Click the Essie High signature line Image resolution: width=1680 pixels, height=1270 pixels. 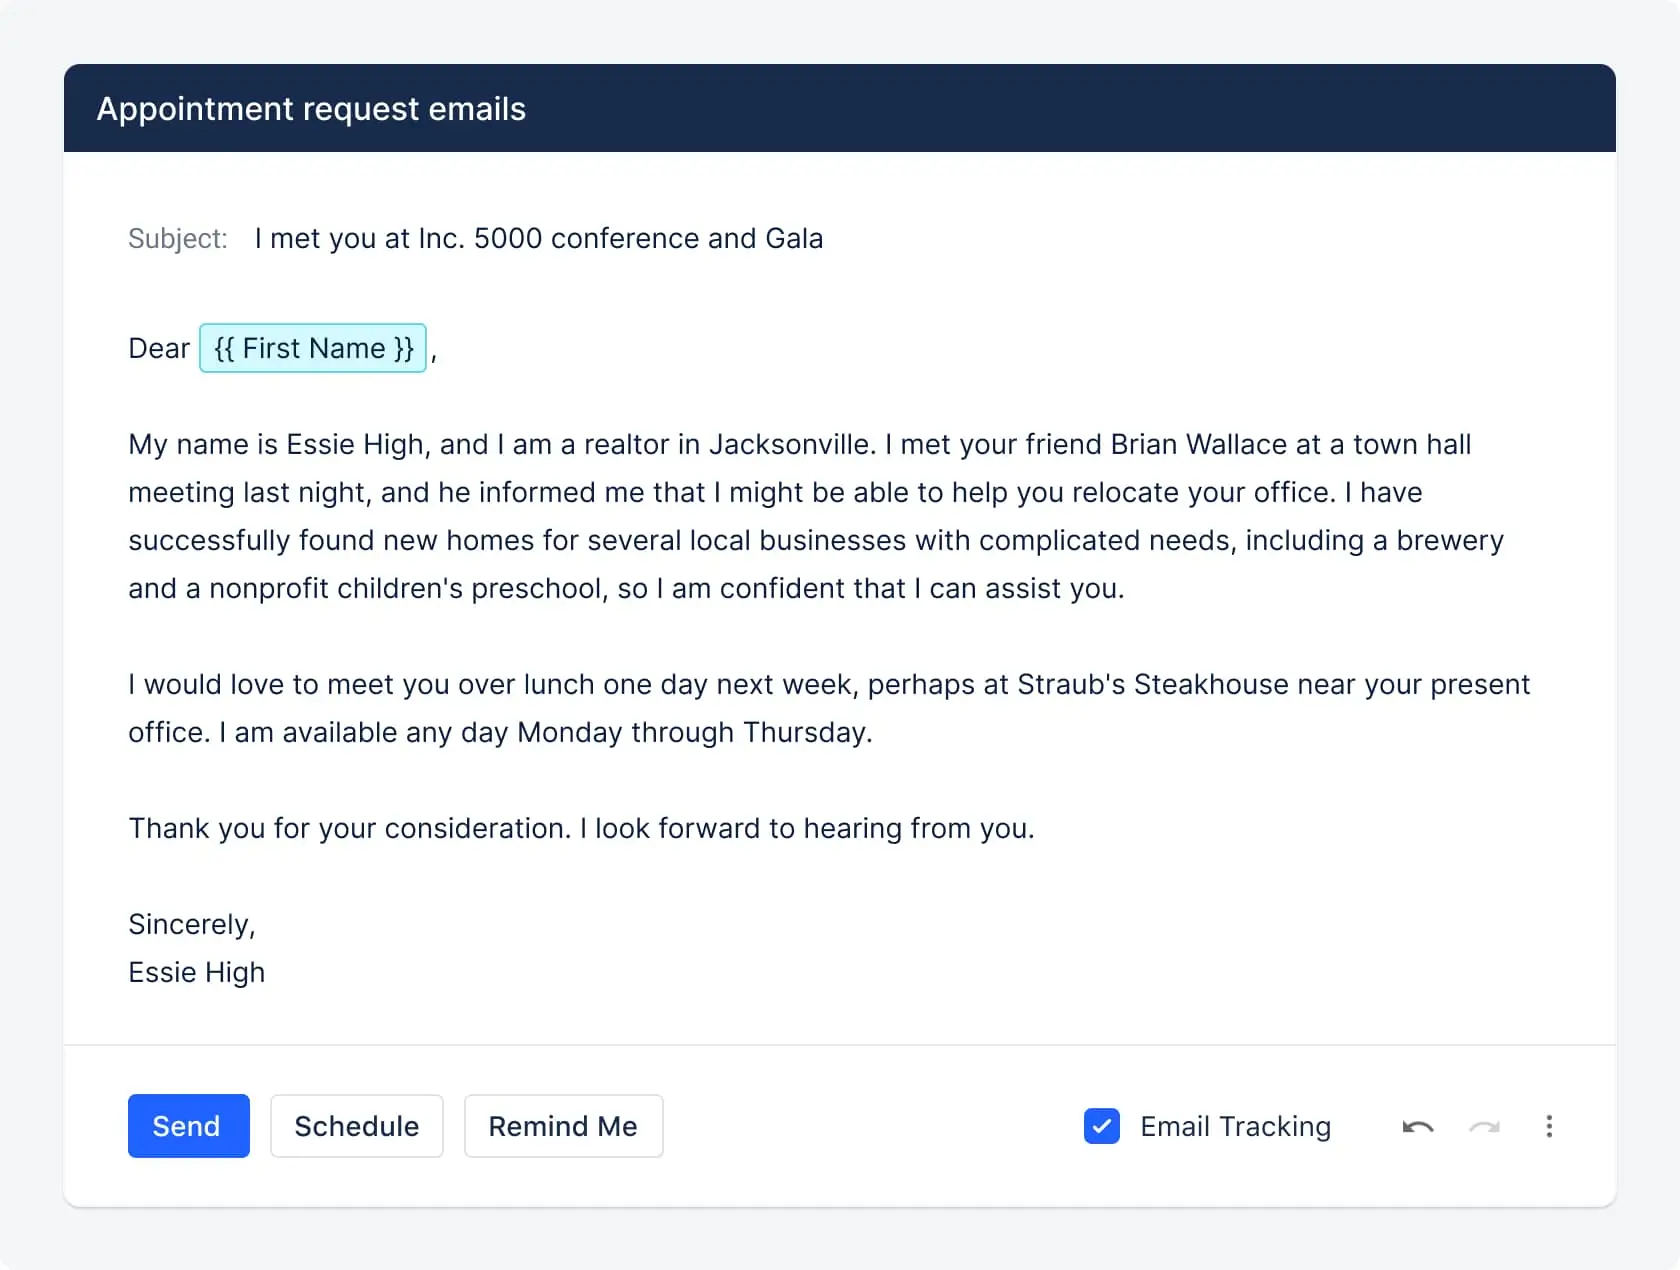(196, 971)
